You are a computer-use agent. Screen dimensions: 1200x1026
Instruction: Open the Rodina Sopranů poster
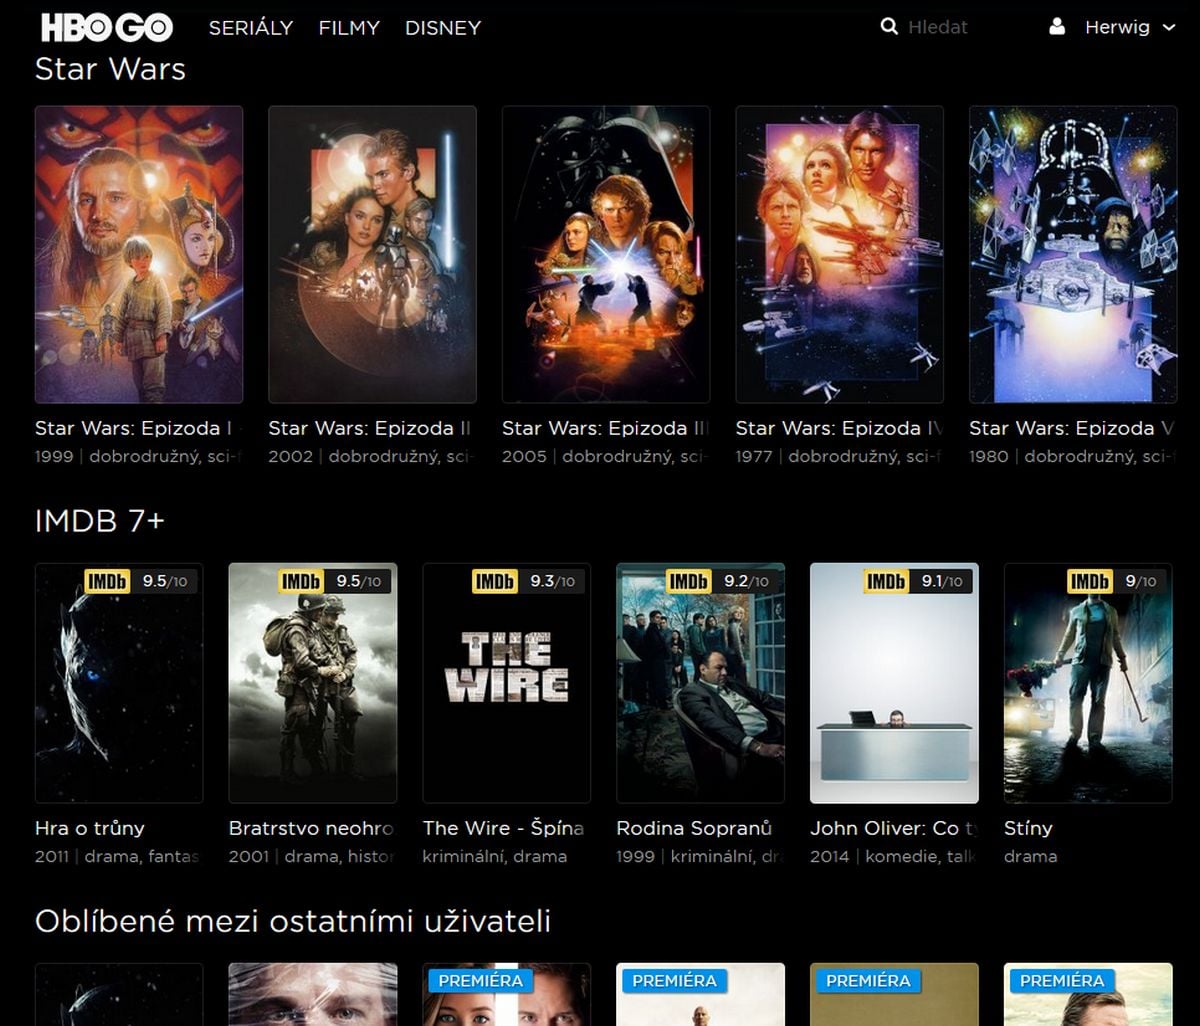pos(701,683)
